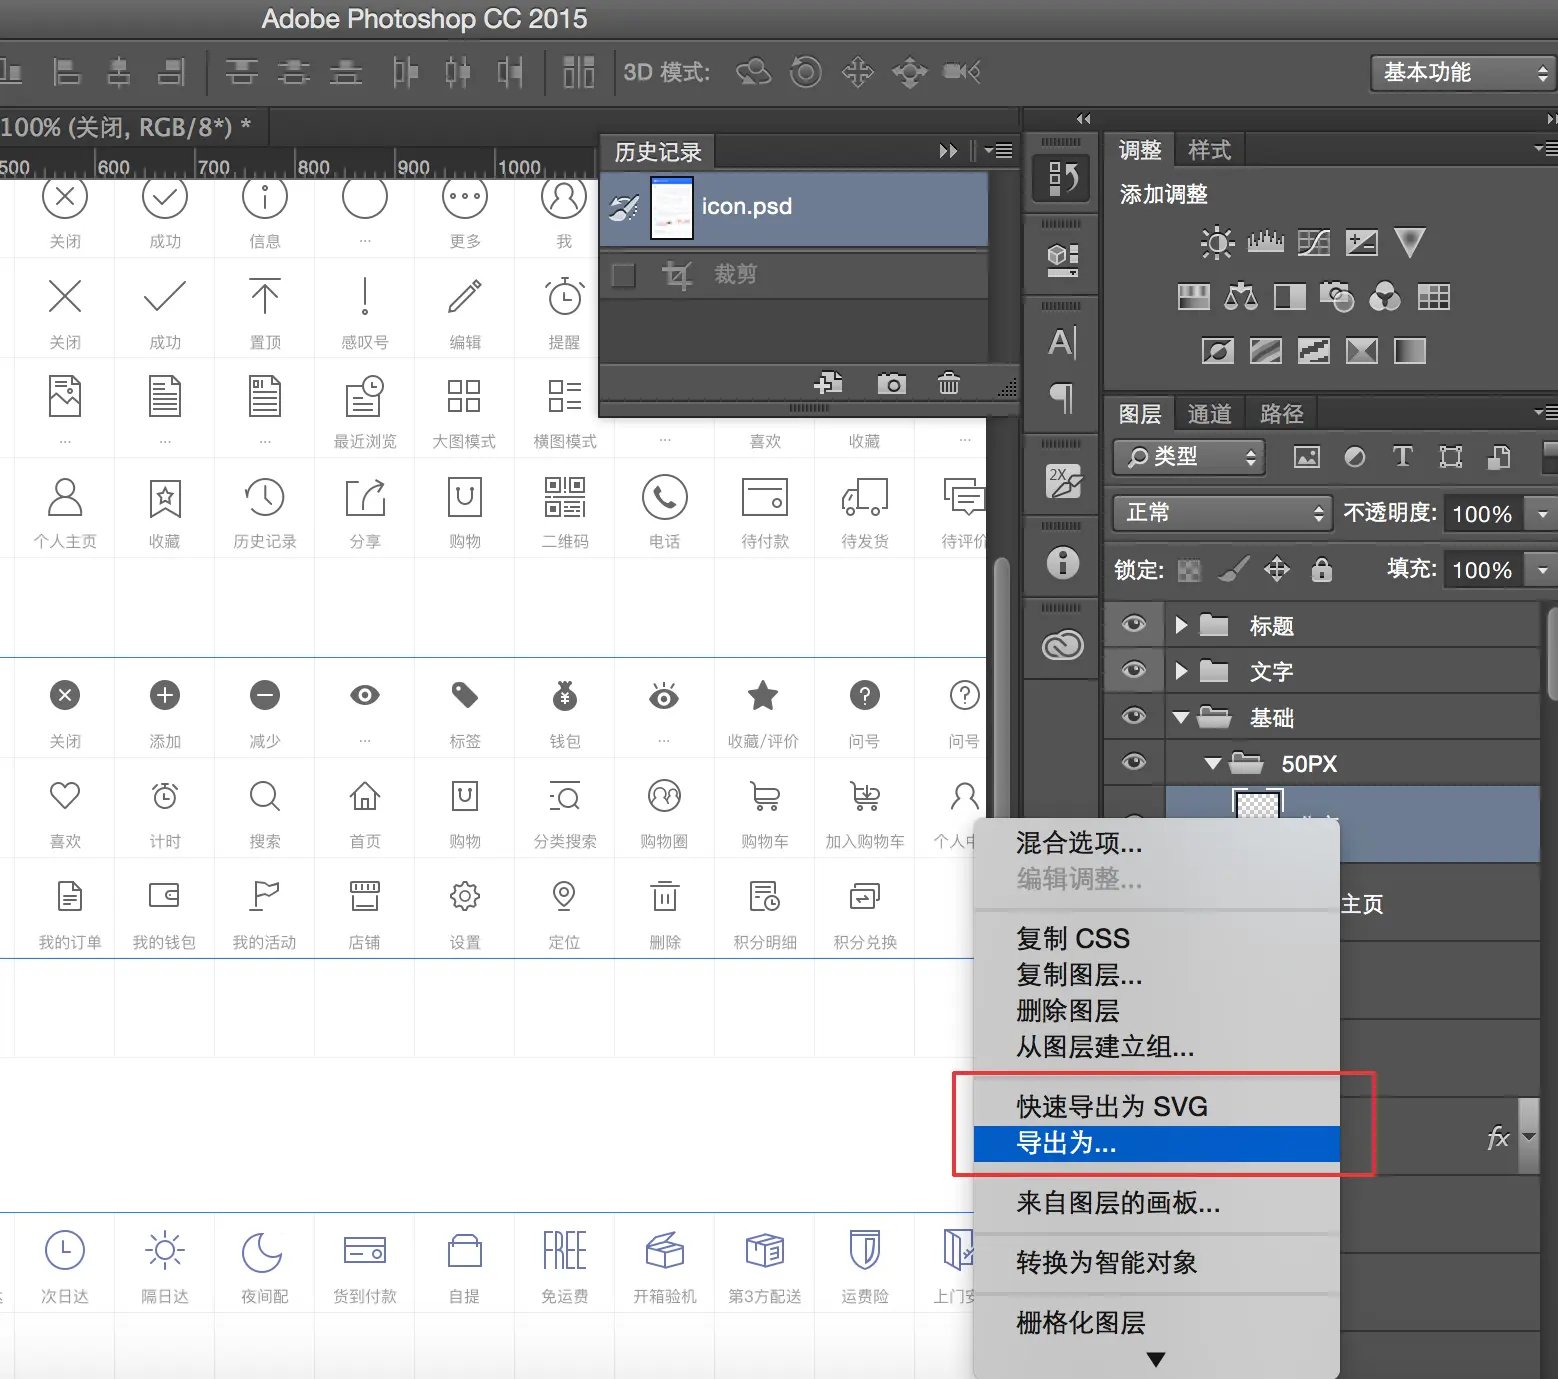
Task: Add a Brightness/Contrast adjustment
Action: [x=1217, y=243]
